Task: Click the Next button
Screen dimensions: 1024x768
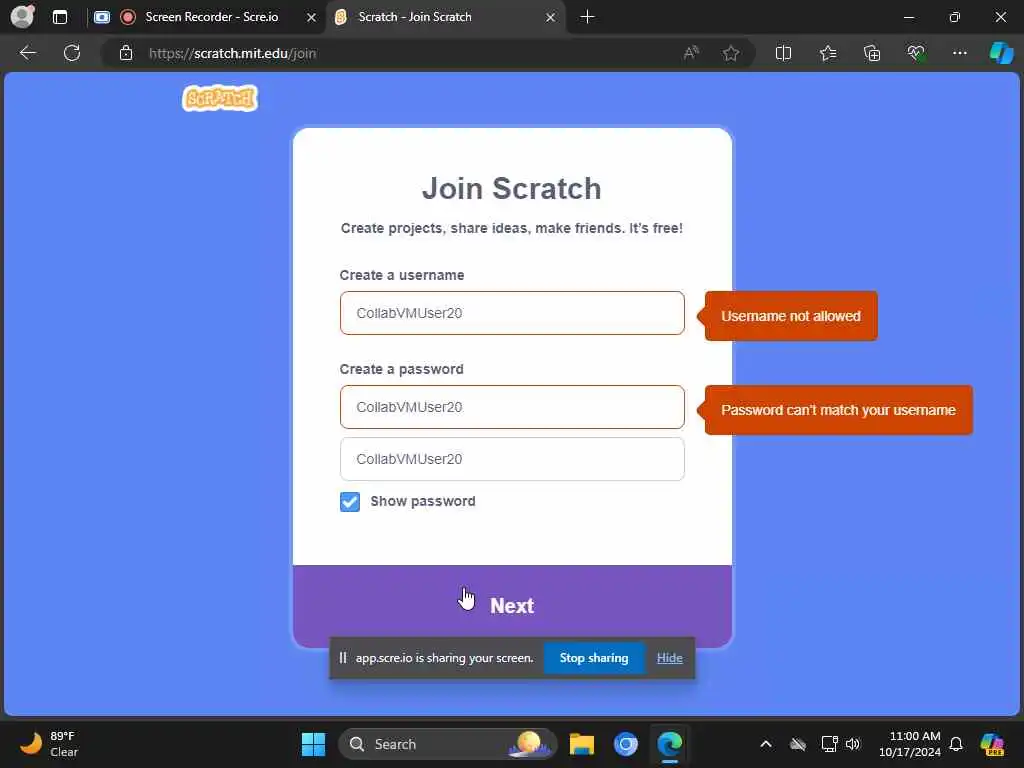Action: click(512, 606)
